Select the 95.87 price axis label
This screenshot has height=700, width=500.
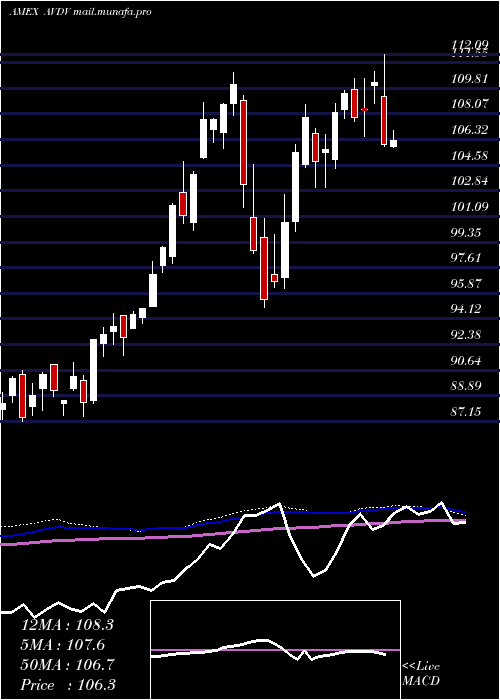pyautogui.click(x=466, y=284)
